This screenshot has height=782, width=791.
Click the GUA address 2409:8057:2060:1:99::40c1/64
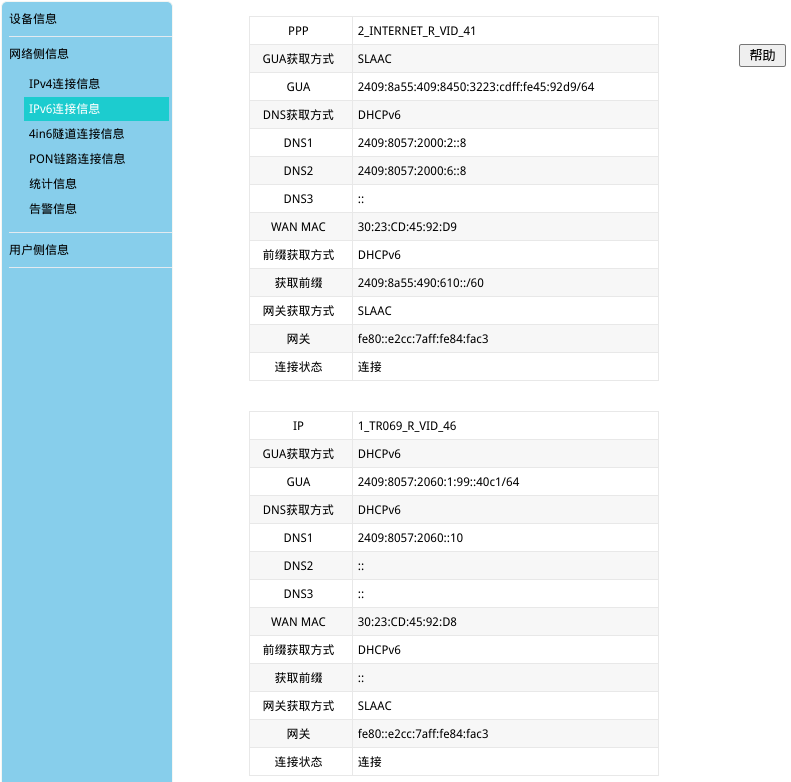[438, 482]
